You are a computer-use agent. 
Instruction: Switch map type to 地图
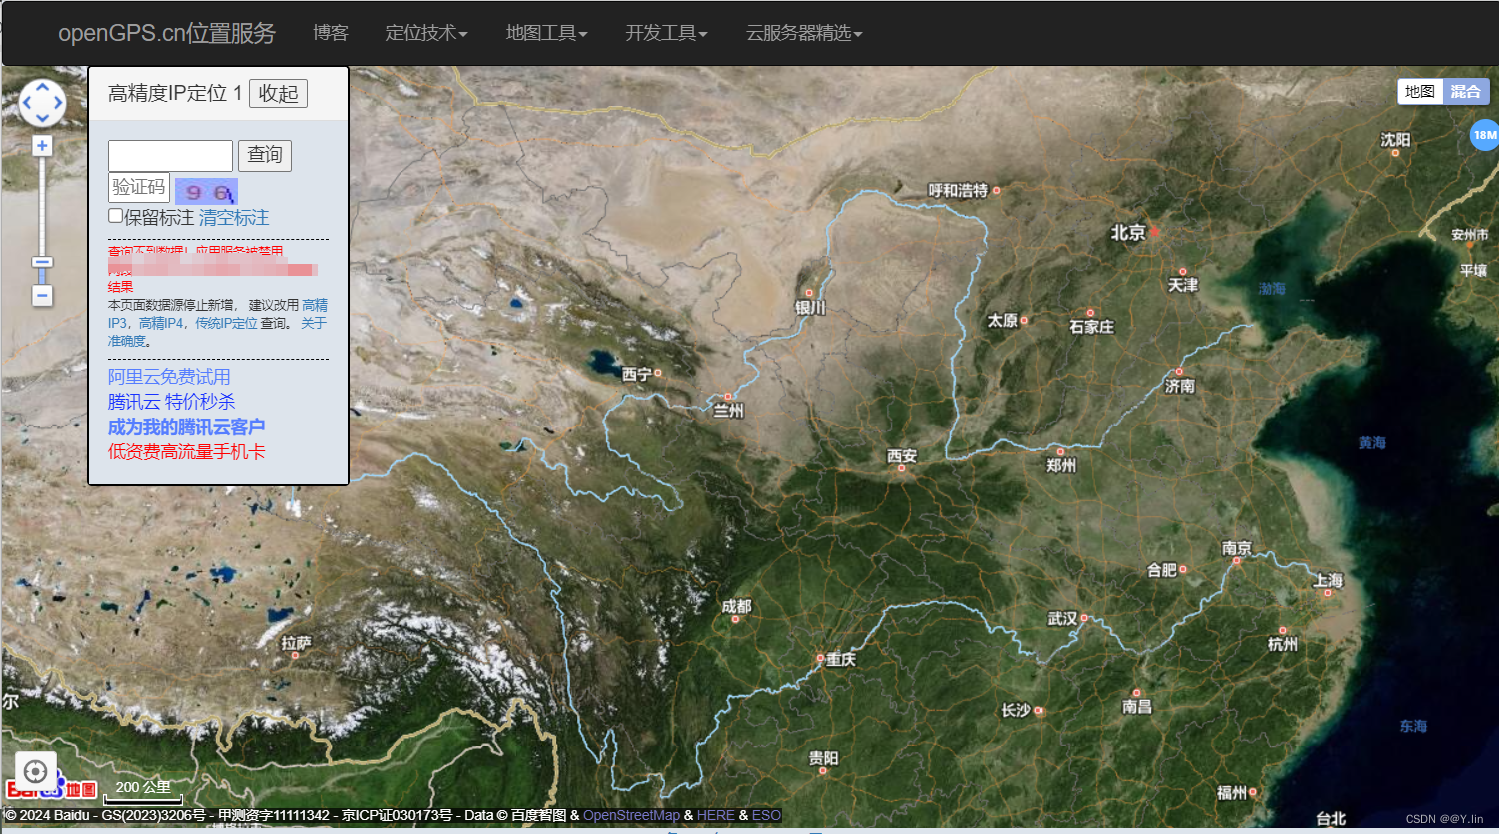click(x=1420, y=92)
